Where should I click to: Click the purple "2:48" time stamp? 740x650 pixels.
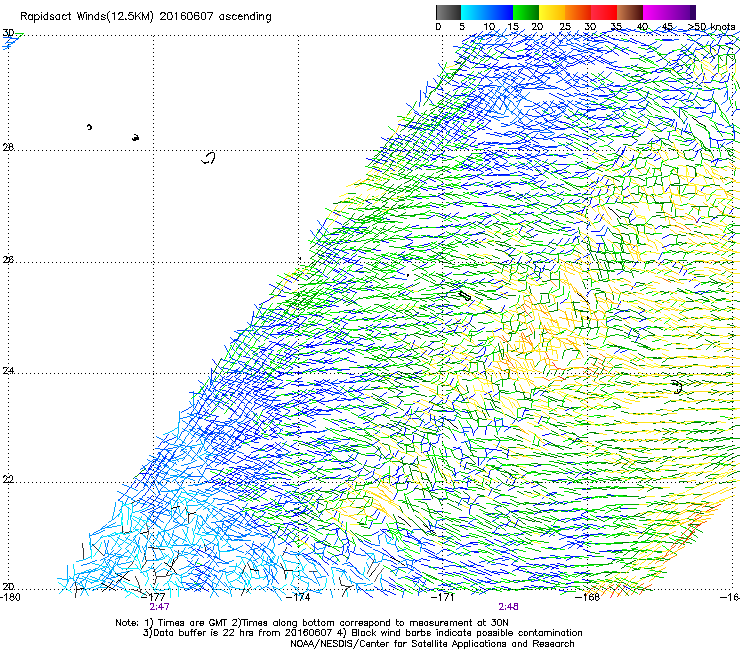(x=508, y=607)
